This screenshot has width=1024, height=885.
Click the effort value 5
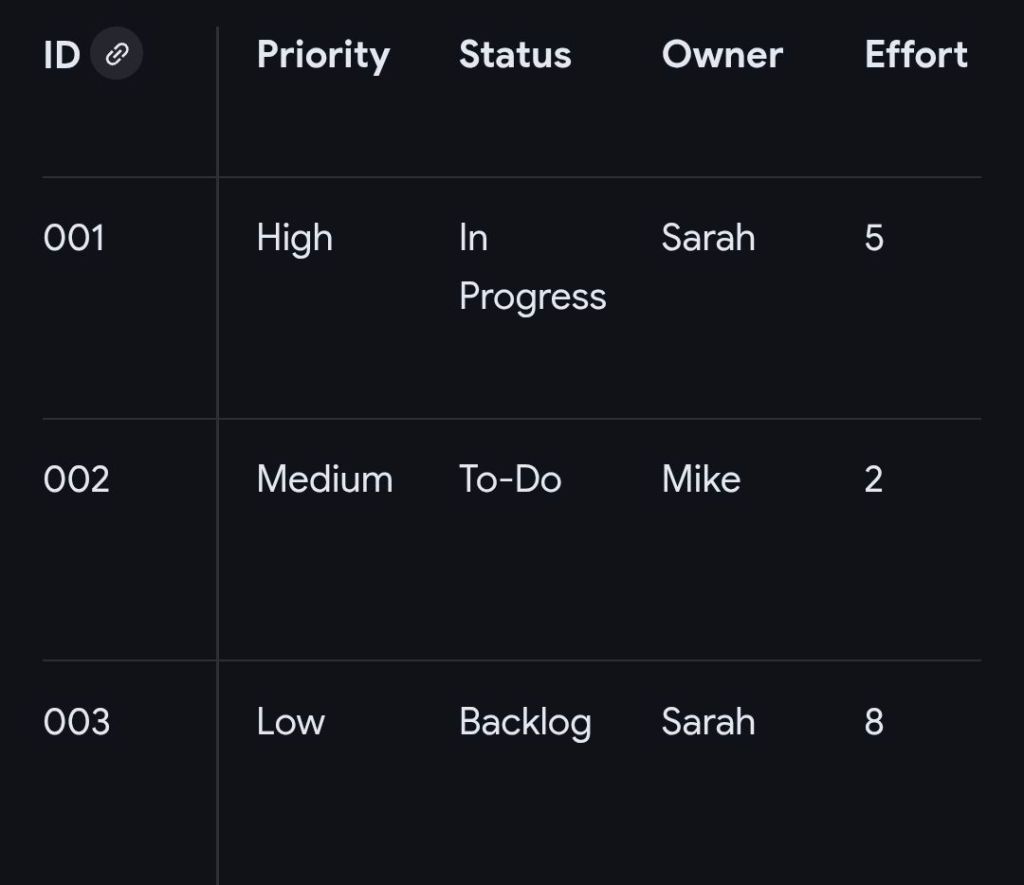pyautogui.click(x=874, y=238)
